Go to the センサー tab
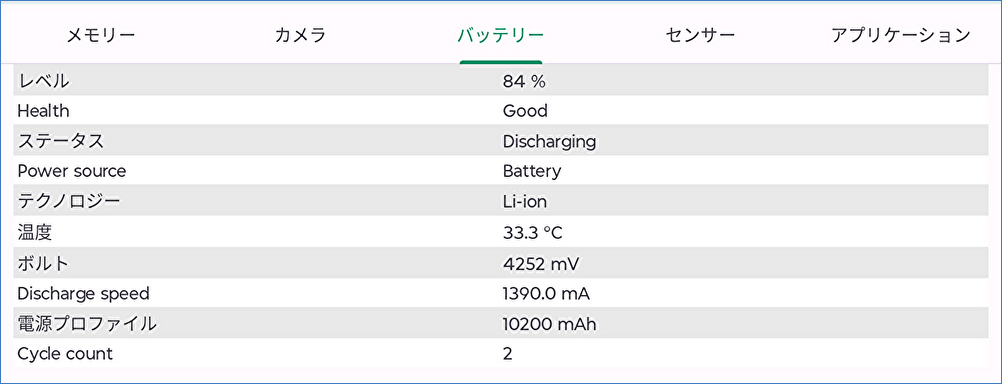Viewport: 1002px width, 384px height. tap(700, 35)
